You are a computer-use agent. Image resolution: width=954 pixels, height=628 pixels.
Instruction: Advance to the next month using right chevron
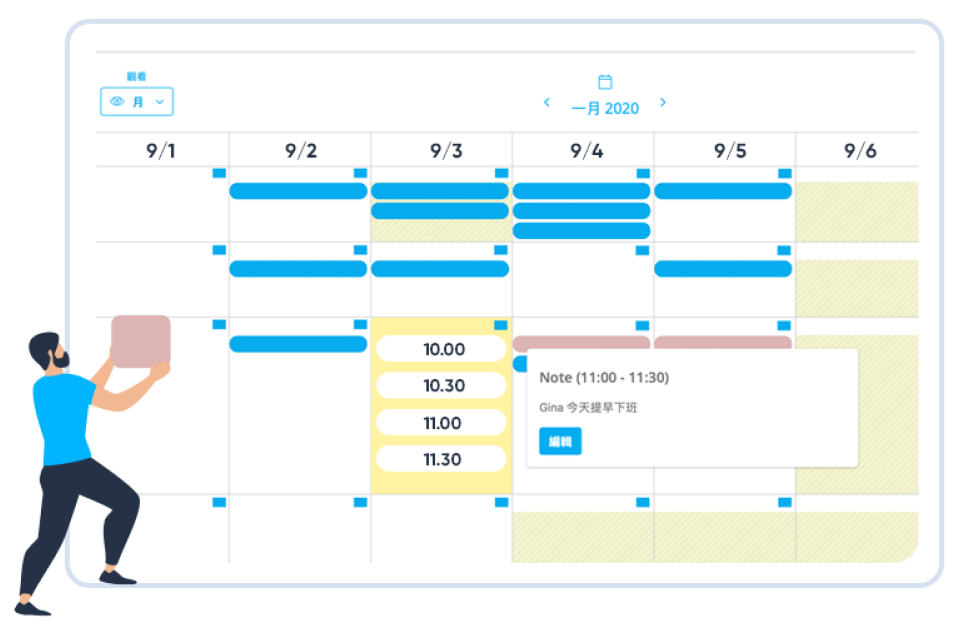coord(663,102)
